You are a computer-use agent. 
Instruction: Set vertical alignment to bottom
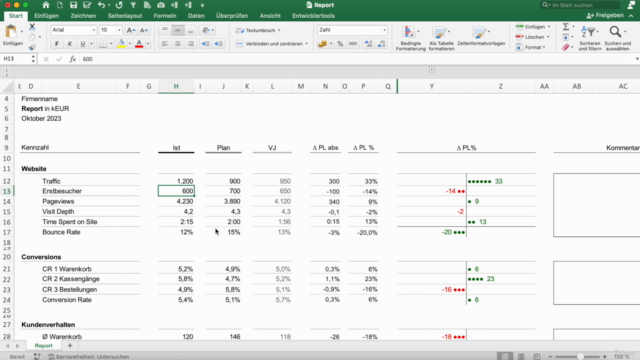(x=191, y=30)
